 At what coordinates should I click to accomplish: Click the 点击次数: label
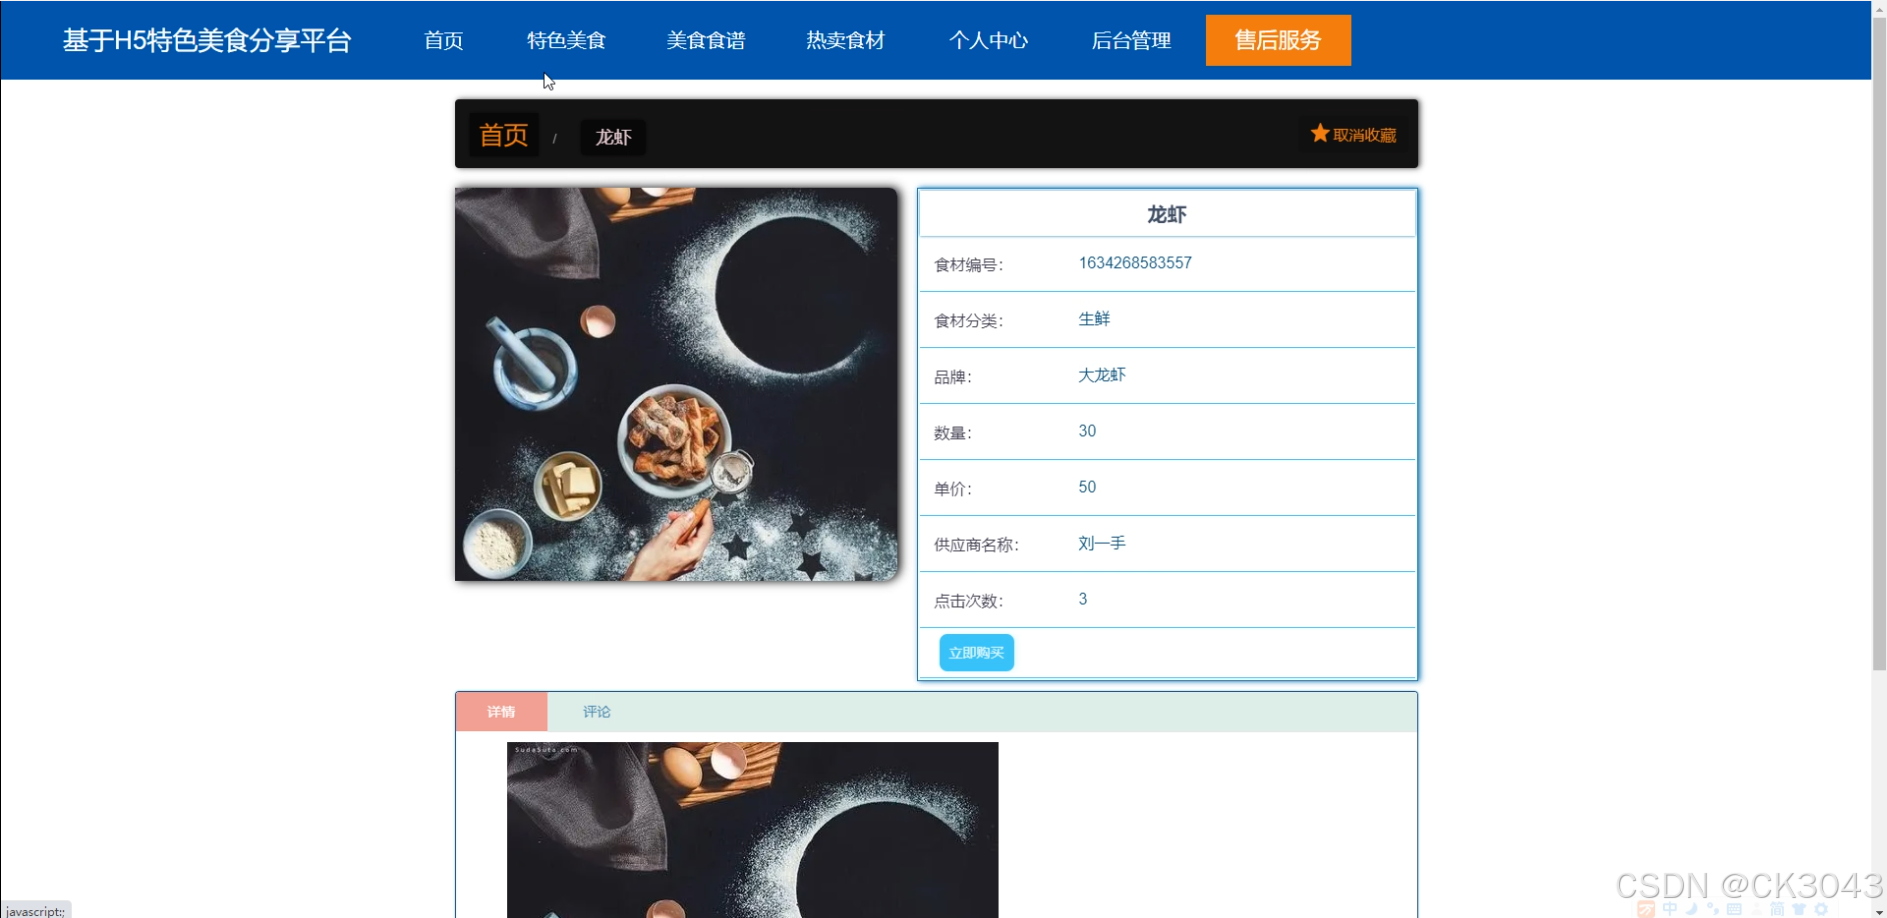pos(968,601)
